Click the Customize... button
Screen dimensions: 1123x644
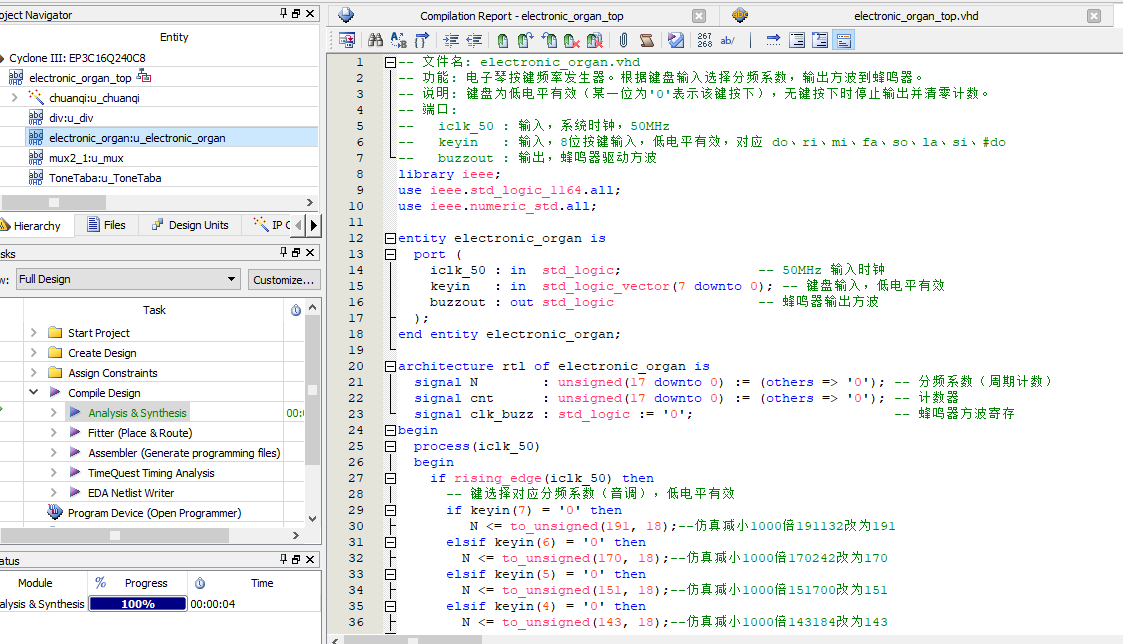[284, 279]
